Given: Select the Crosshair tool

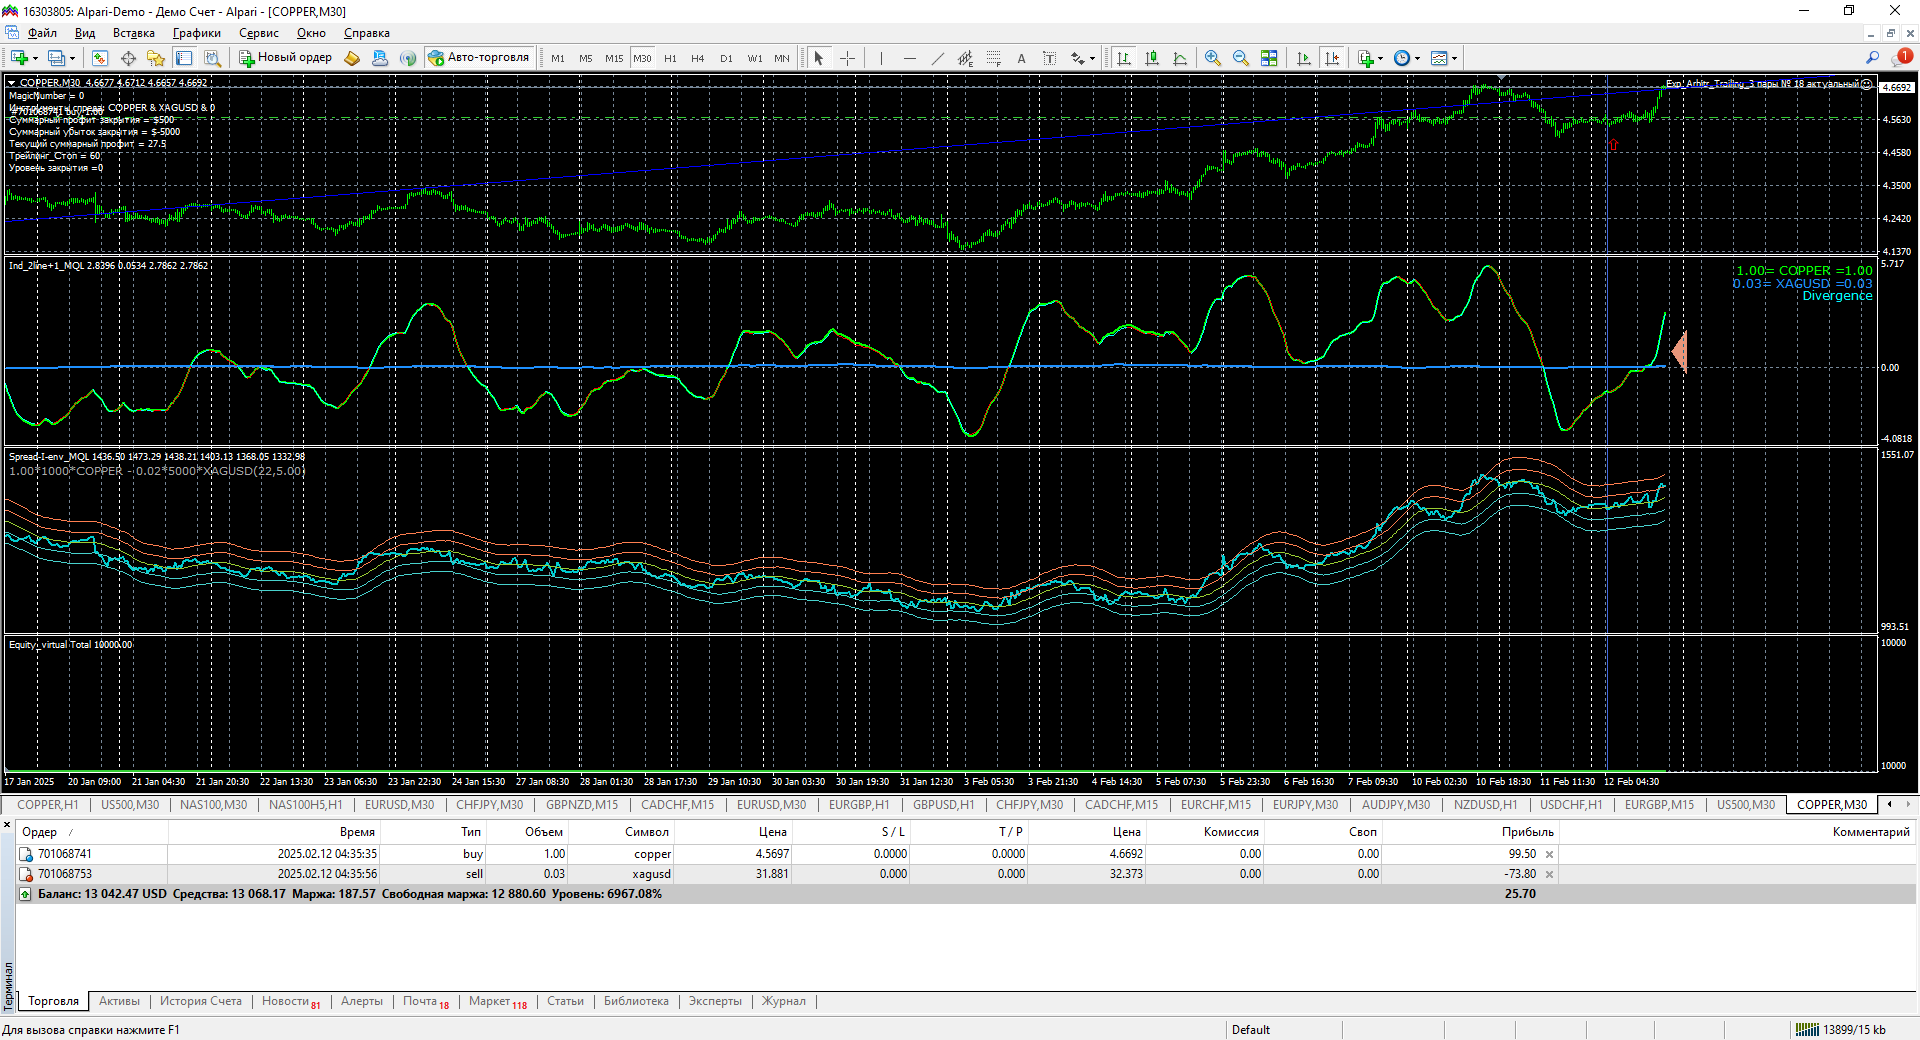Looking at the screenshot, I should 847,58.
